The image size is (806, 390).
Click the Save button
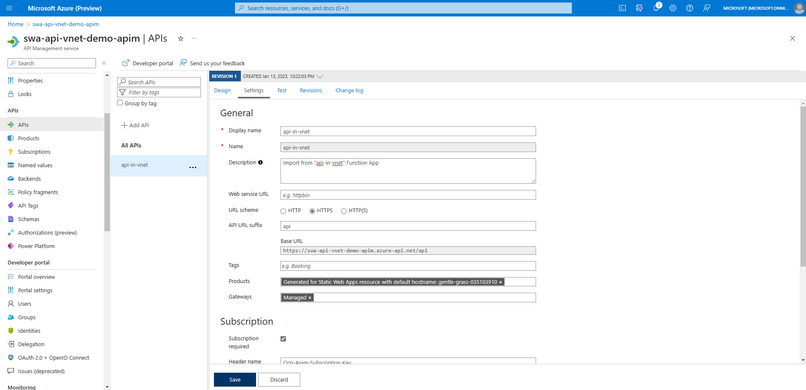[235, 380]
